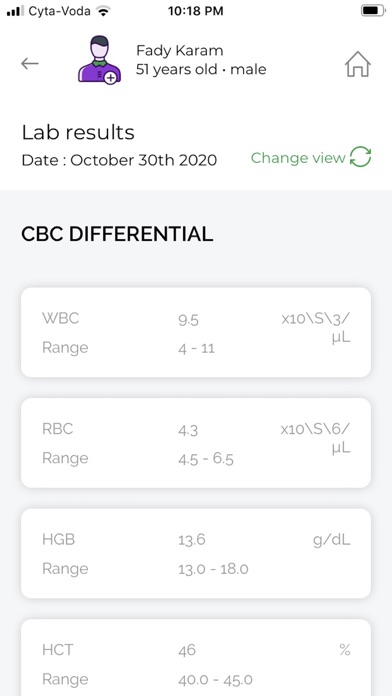
Task: Tap the CBC DIFFERENTIAL section heading
Action: pos(117,234)
